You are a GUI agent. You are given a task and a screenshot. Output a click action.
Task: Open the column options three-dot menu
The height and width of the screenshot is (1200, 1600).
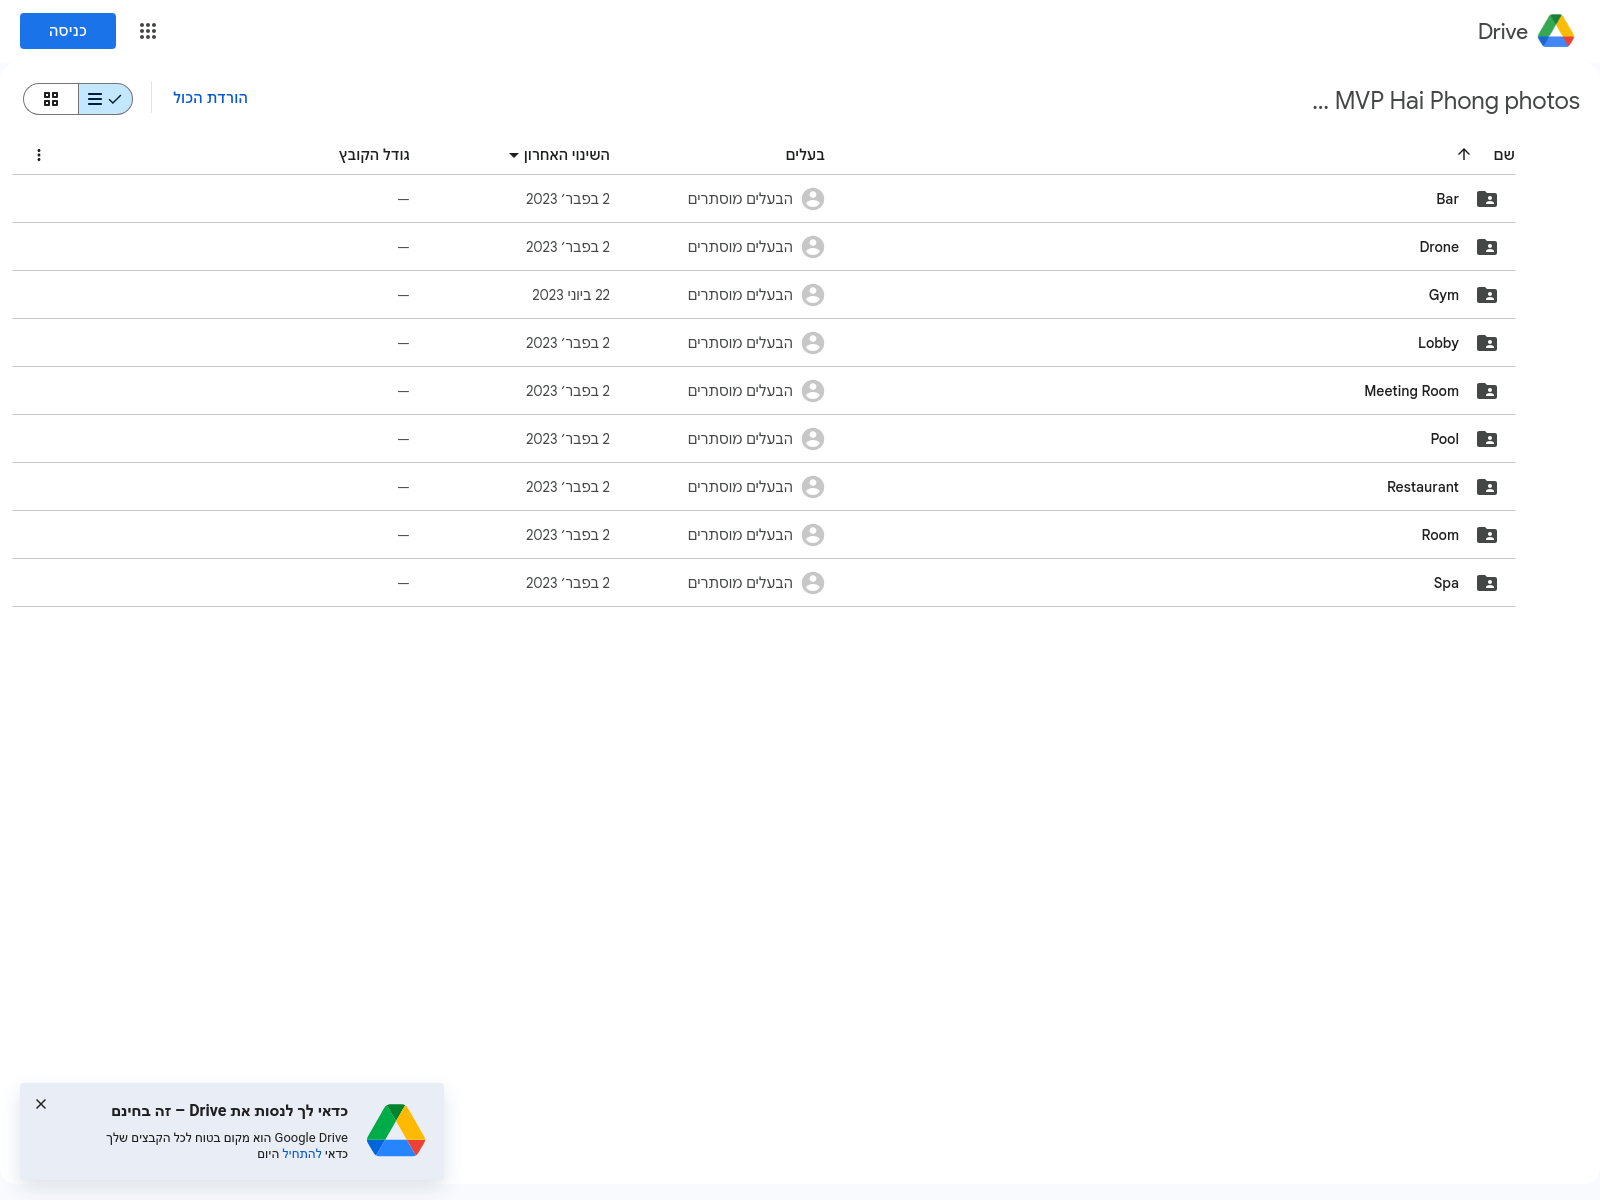[39, 155]
